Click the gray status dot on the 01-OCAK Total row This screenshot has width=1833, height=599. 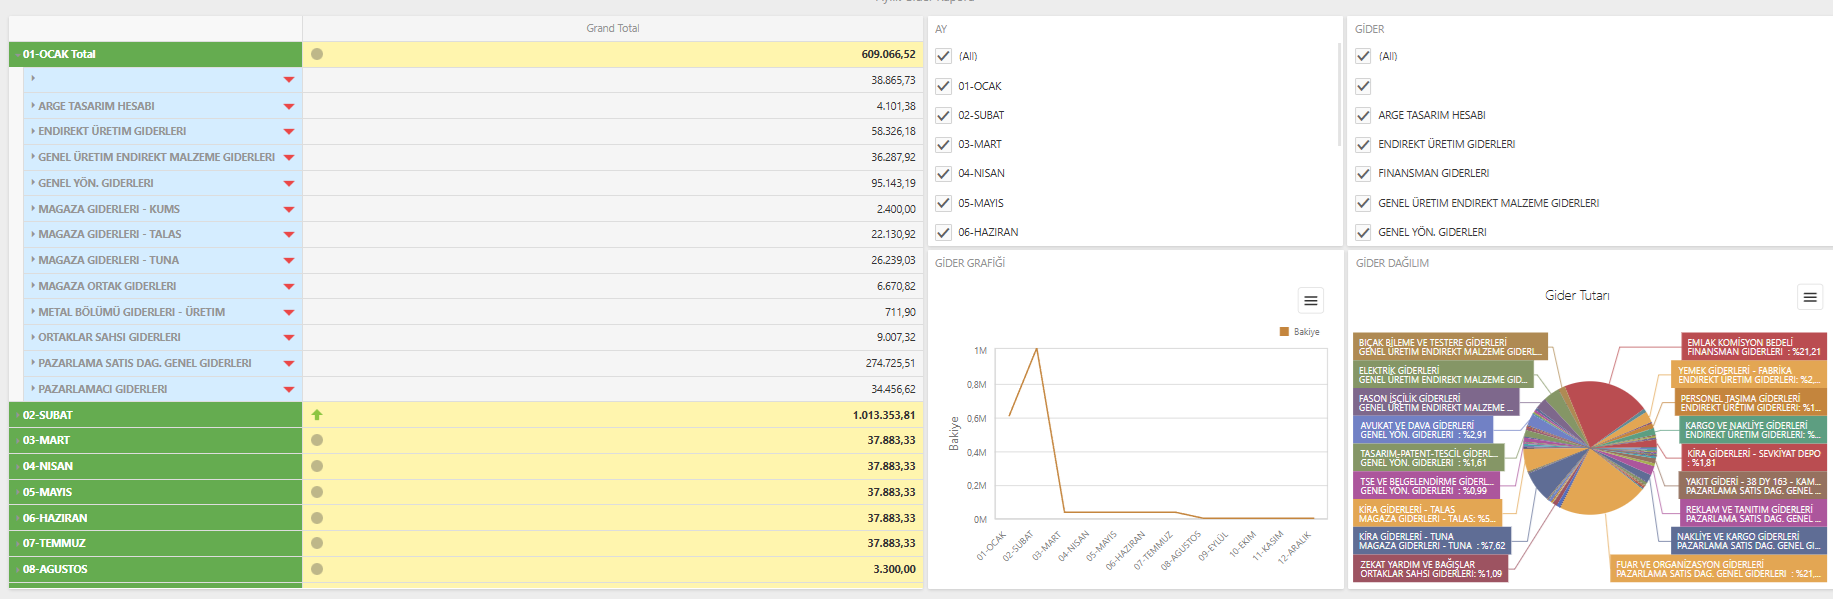317,54
